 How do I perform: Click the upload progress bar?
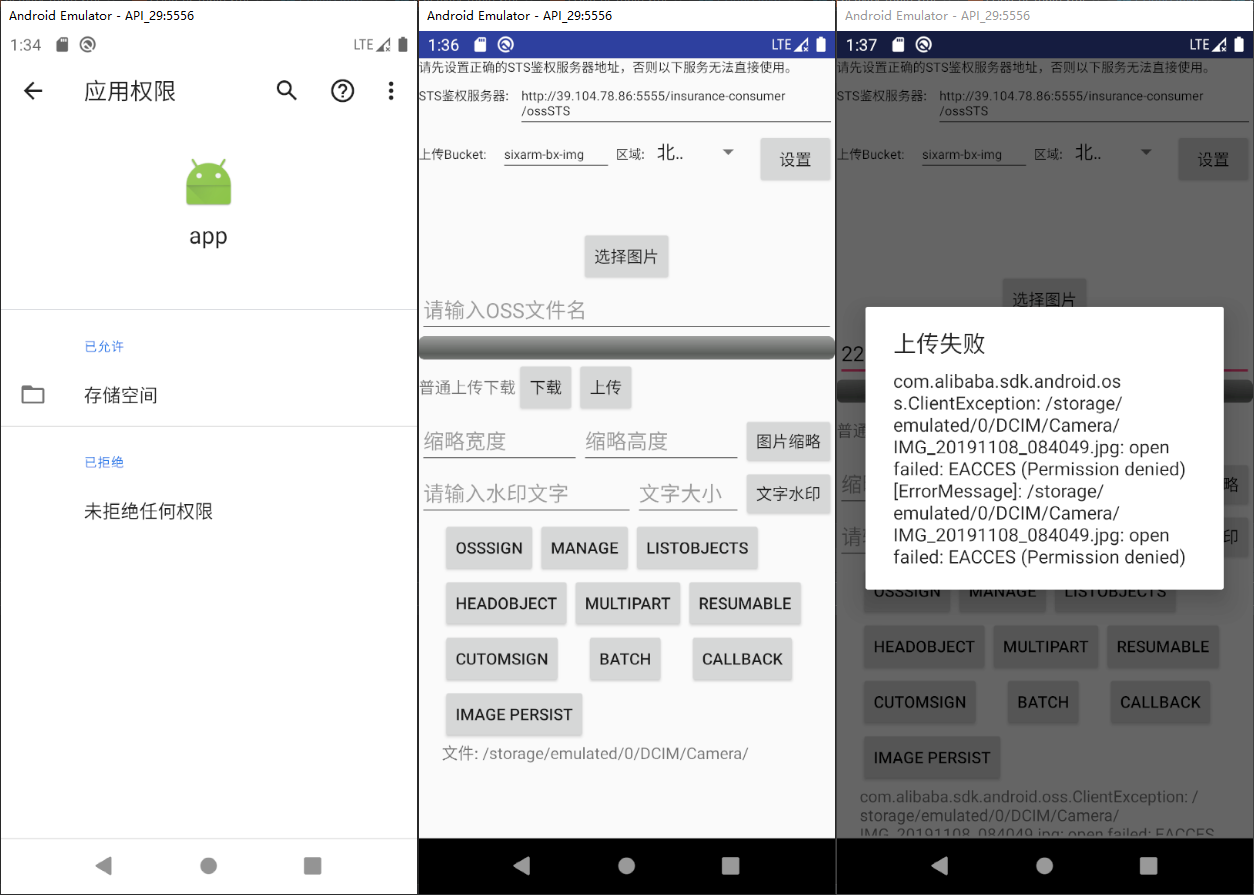(x=627, y=347)
